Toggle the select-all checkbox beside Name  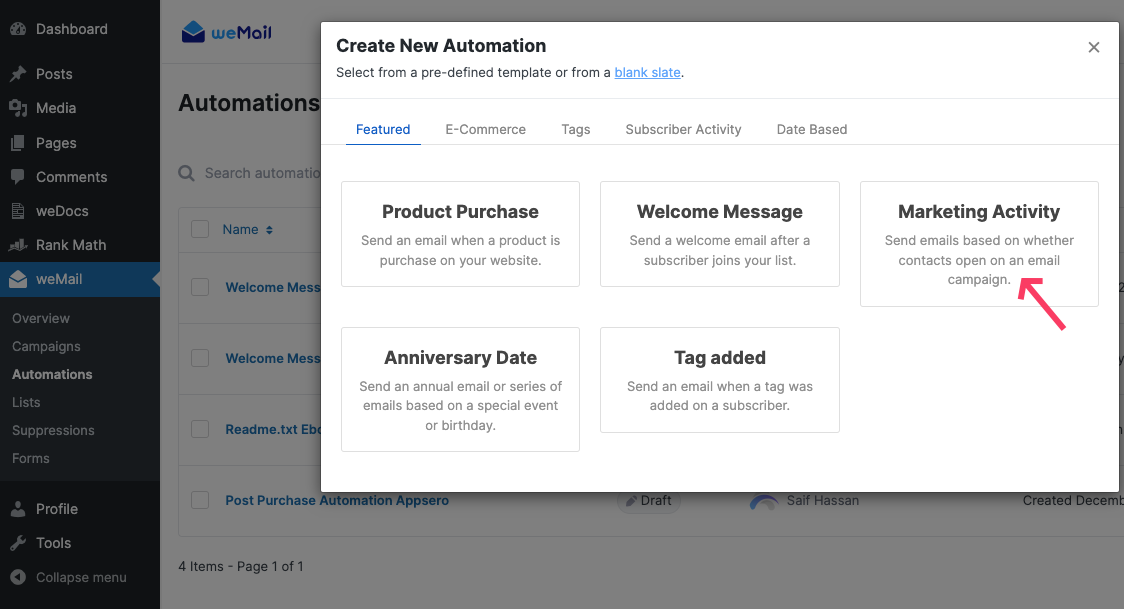pyautogui.click(x=200, y=229)
